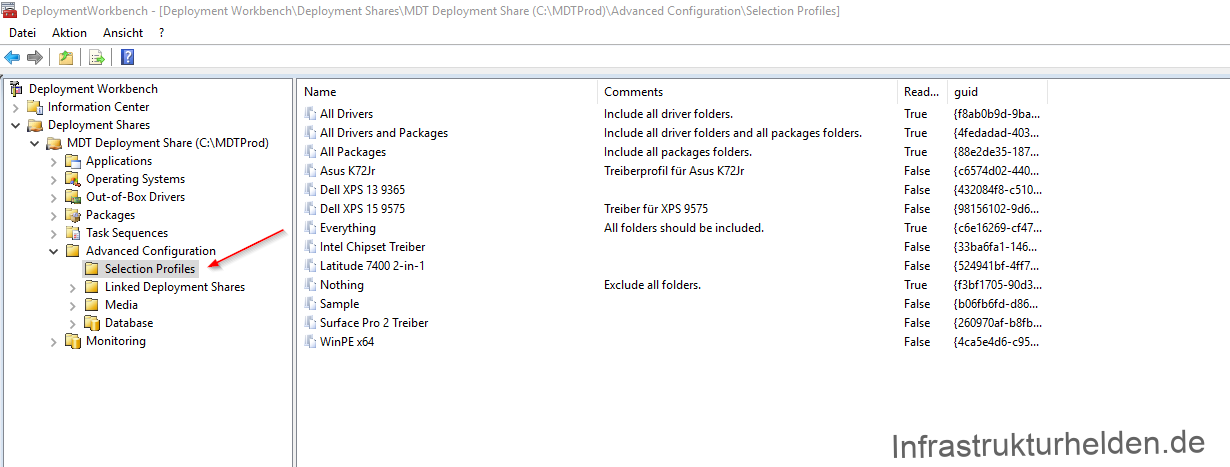Select the Dell XPS 15 9575 profile

(x=362, y=209)
